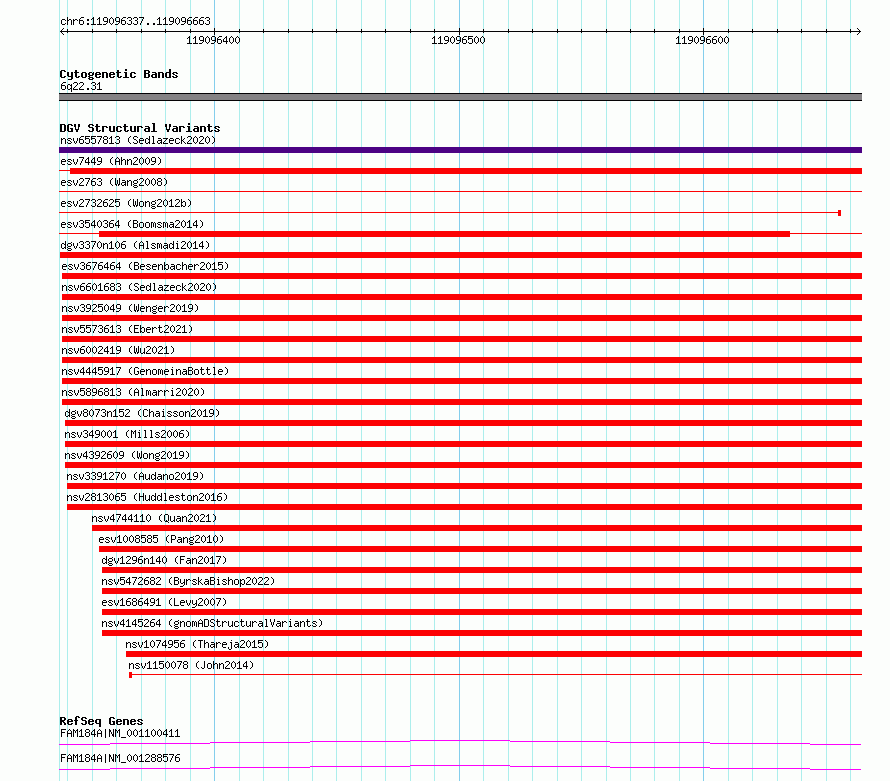Click the FAM184A|NM_001100411 gene label

120,733
